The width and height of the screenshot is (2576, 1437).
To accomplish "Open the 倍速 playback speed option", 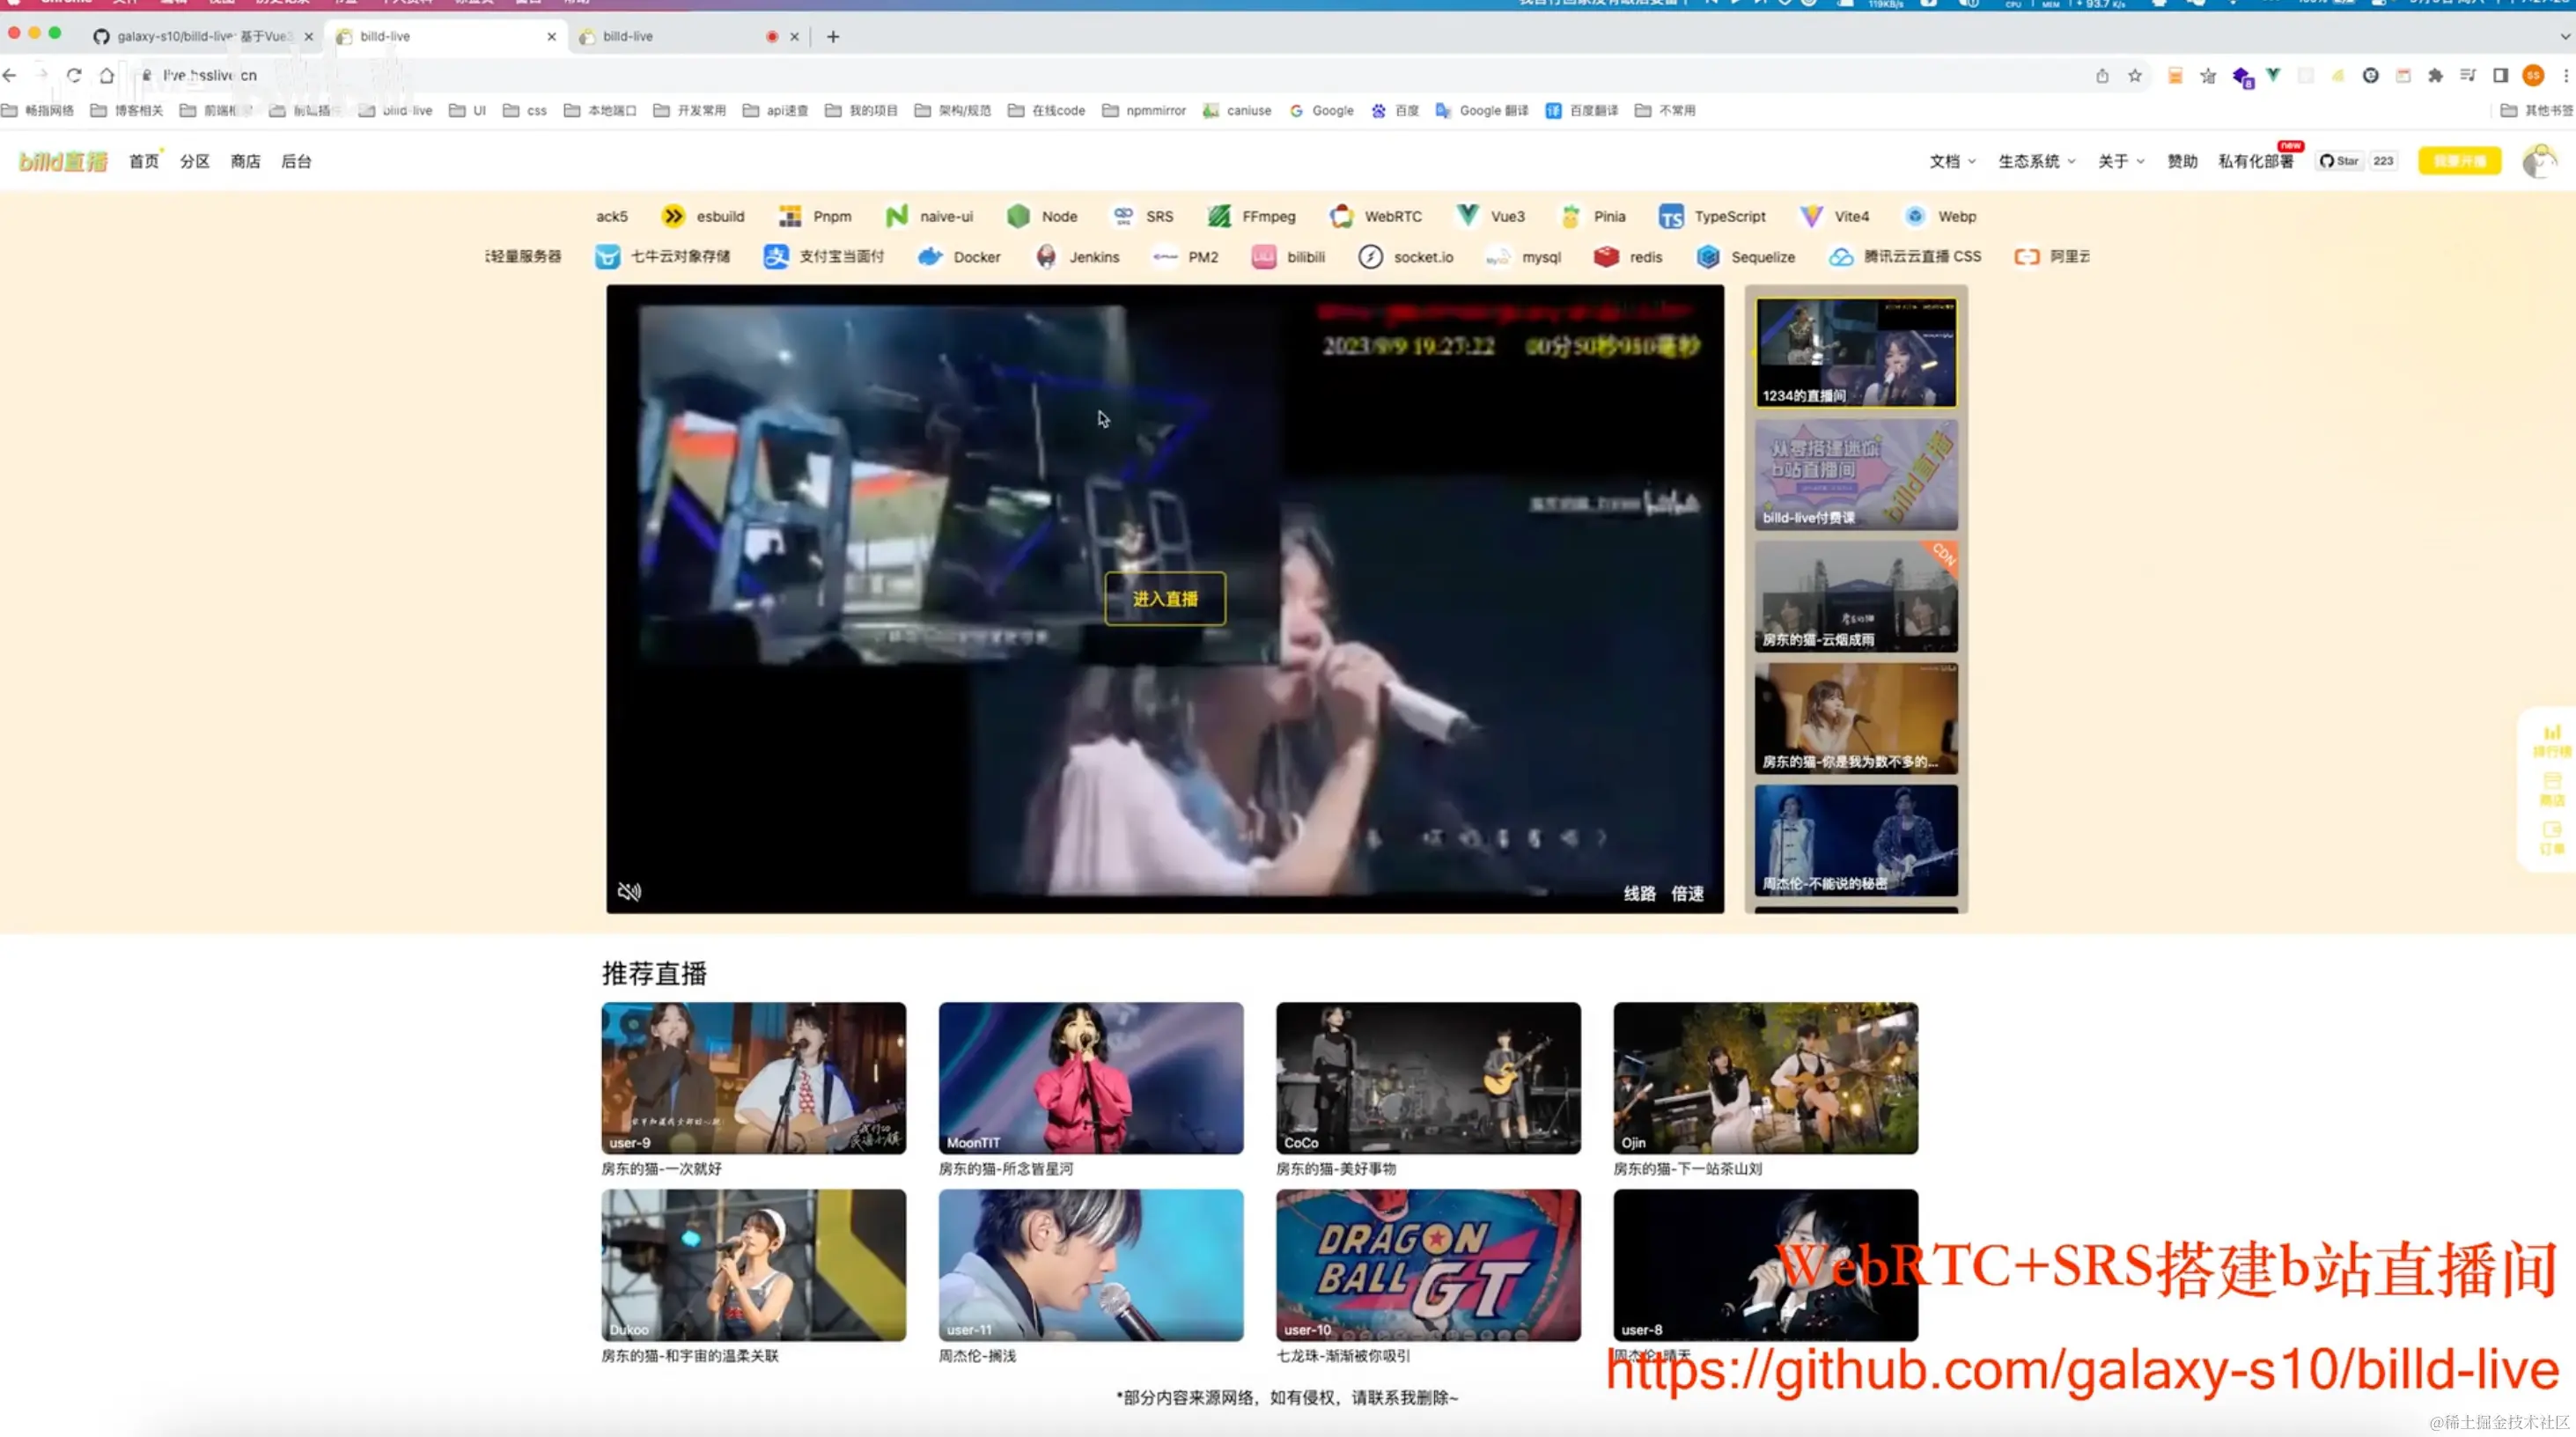I will pos(1687,893).
